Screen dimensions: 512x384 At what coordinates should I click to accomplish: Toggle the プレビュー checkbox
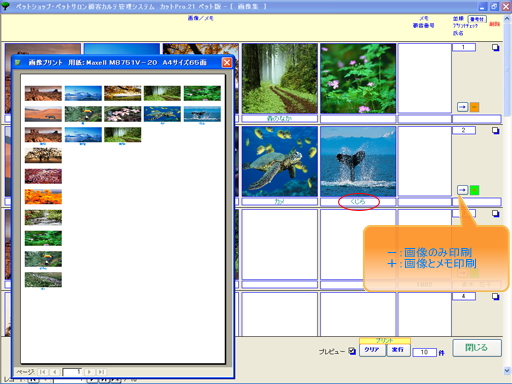[x=352, y=351]
